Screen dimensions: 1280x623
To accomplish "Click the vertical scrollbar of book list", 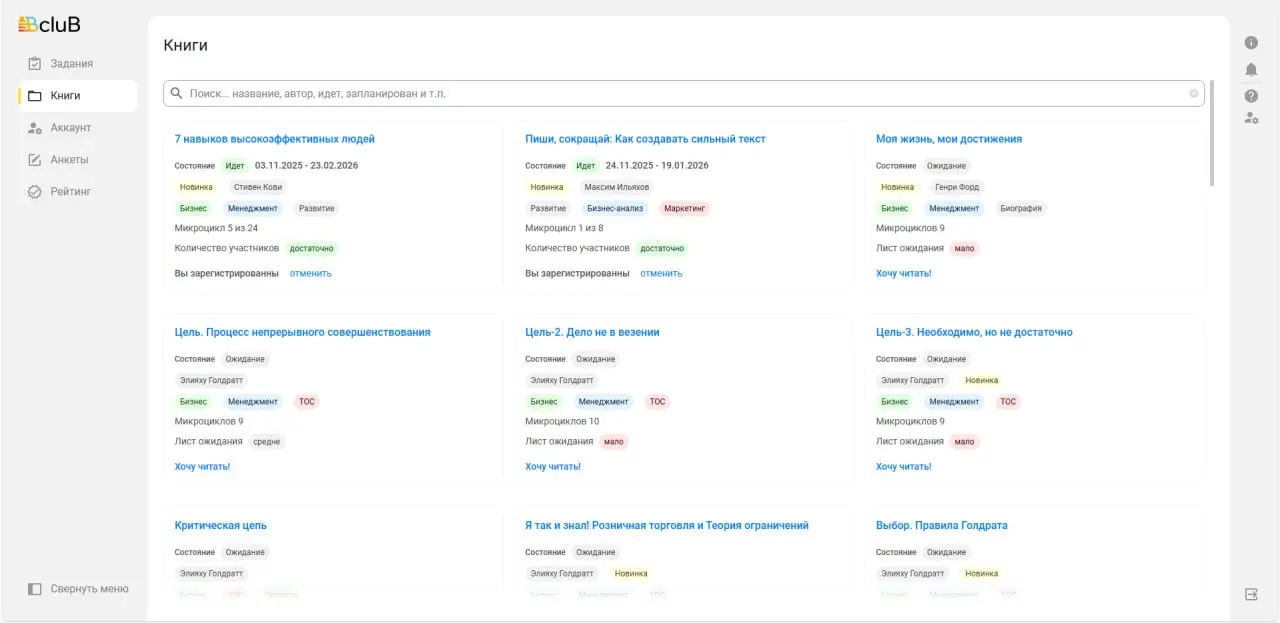I will point(1213,133).
